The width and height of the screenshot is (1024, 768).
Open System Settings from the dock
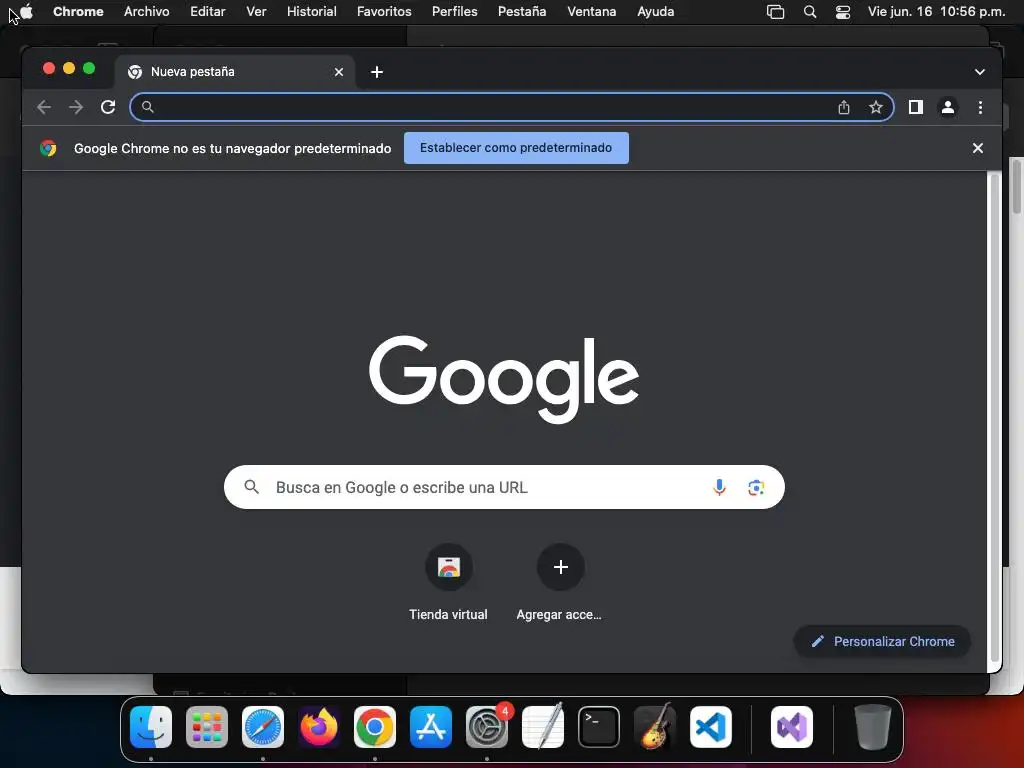(x=487, y=727)
